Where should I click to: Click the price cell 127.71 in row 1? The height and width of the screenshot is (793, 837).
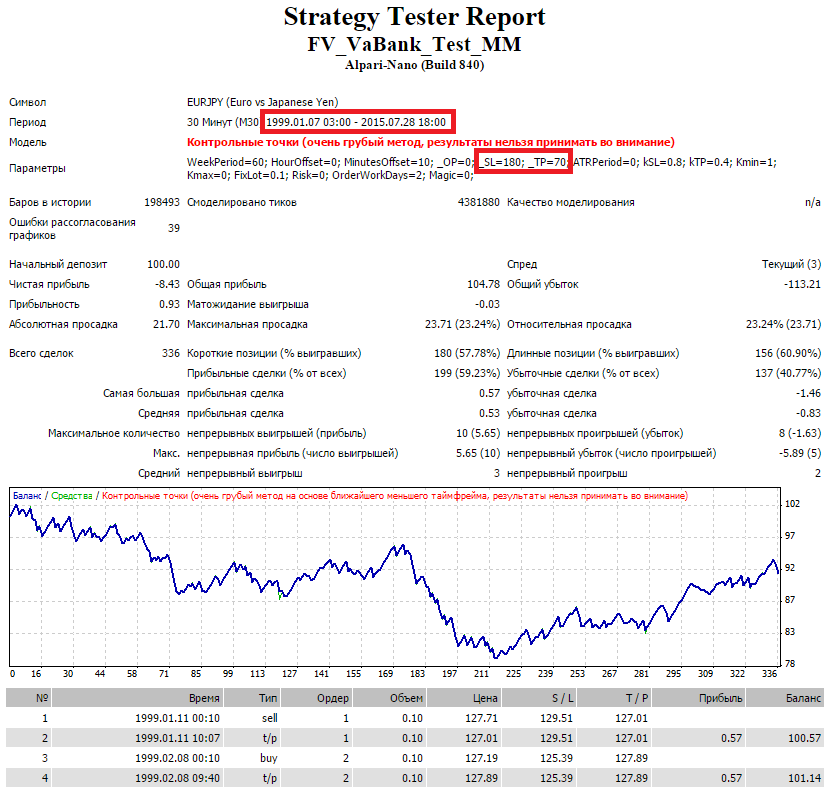point(481,718)
